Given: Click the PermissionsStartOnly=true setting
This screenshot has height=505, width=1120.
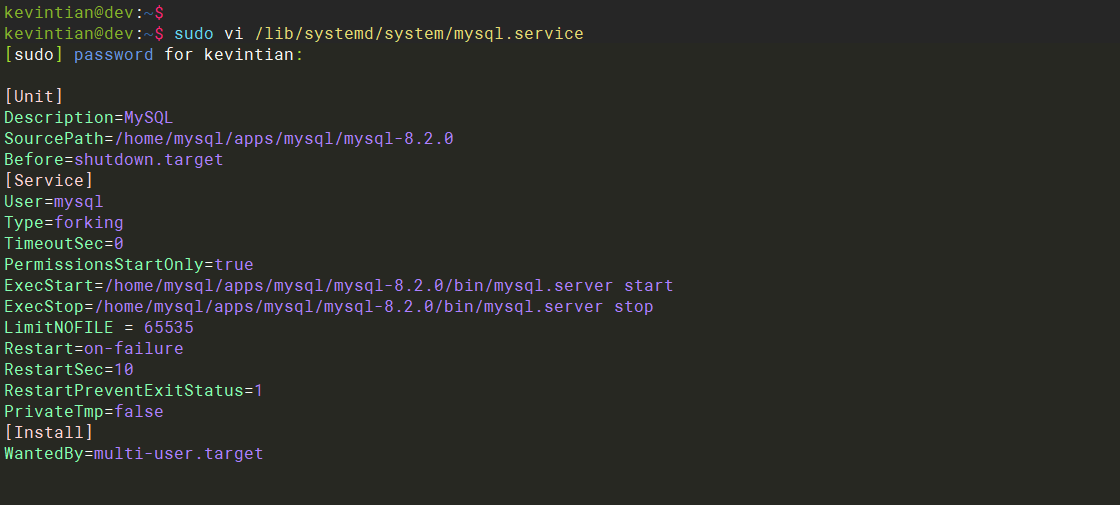Looking at the screenshot, I should coord(128,264).
